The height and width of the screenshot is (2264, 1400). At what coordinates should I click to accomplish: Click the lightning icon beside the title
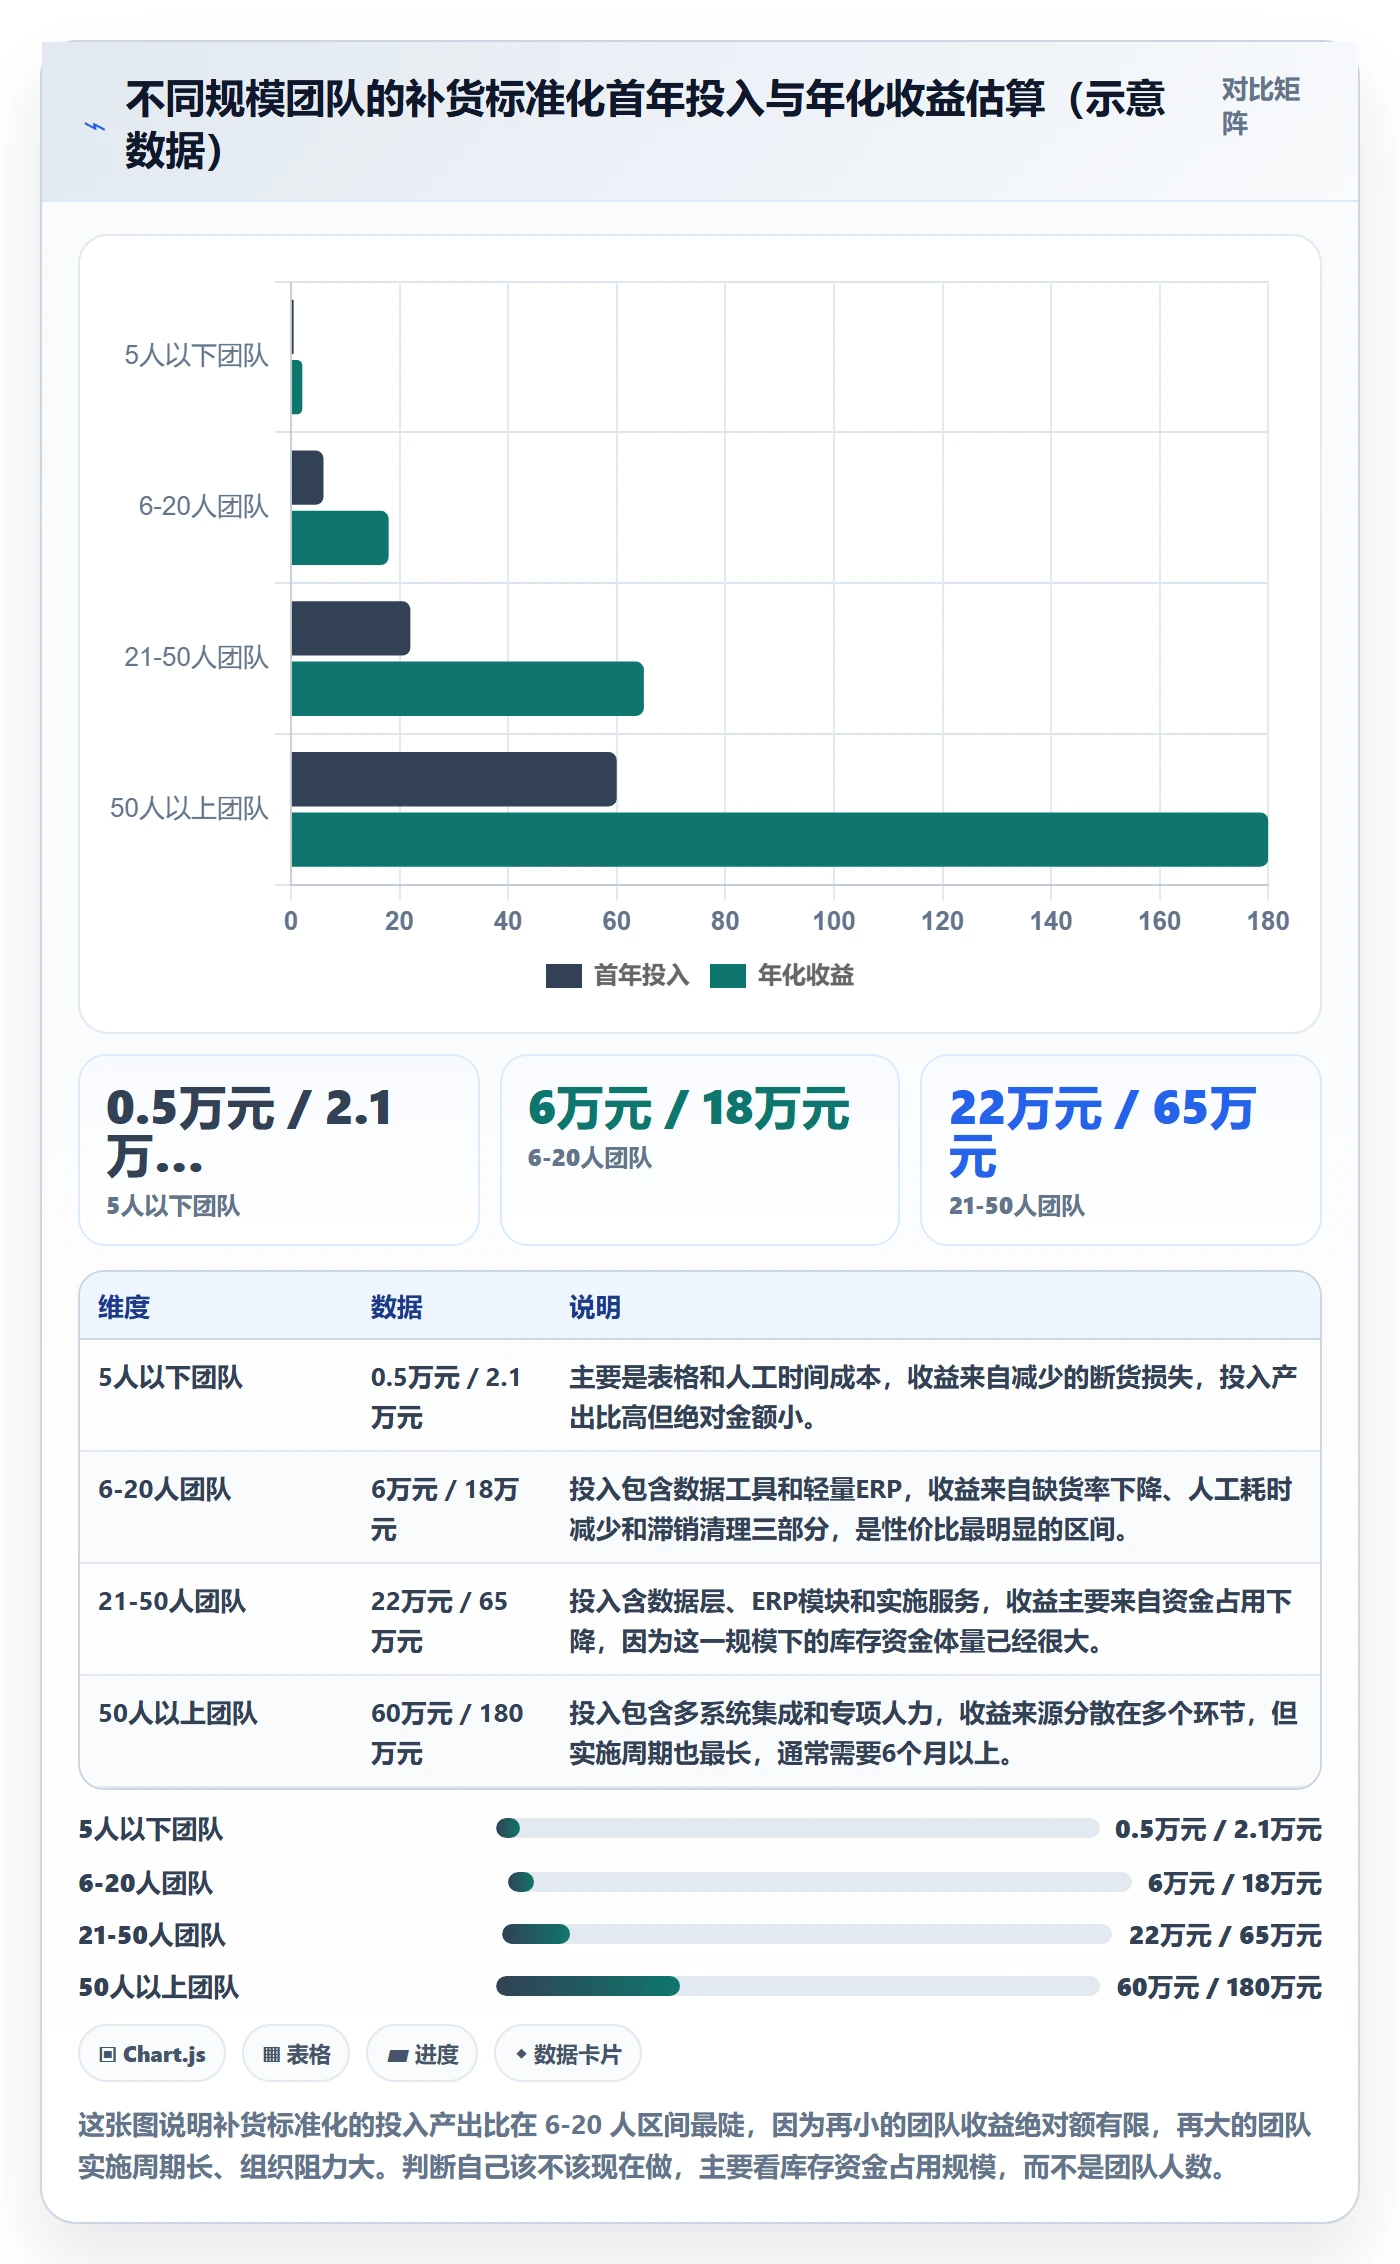click(x=94, y=126)
